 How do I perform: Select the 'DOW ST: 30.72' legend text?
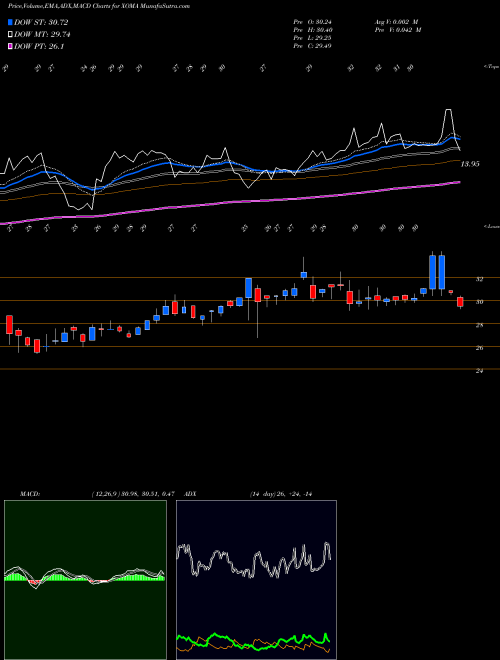pos(41,22)
